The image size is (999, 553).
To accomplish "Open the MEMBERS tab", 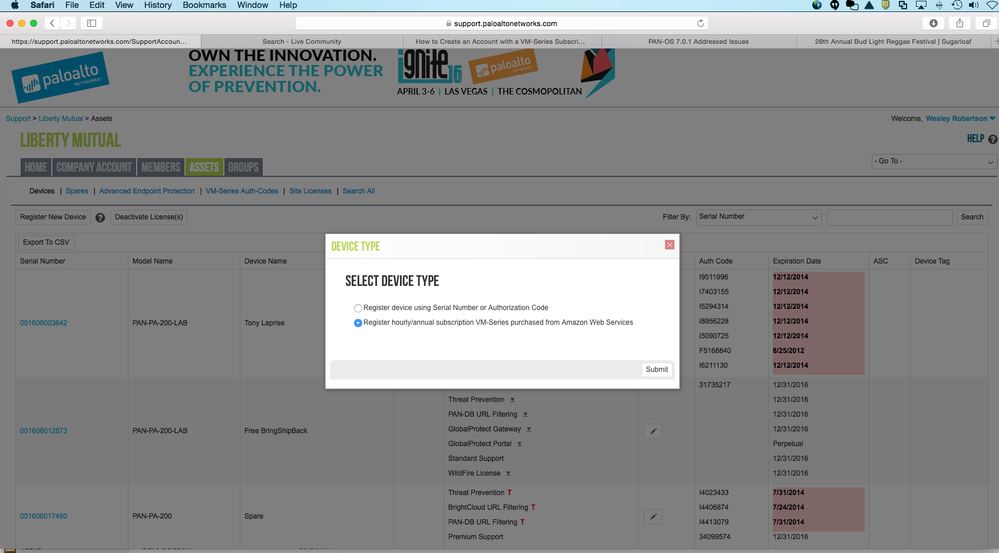I will tap(161, 168).
